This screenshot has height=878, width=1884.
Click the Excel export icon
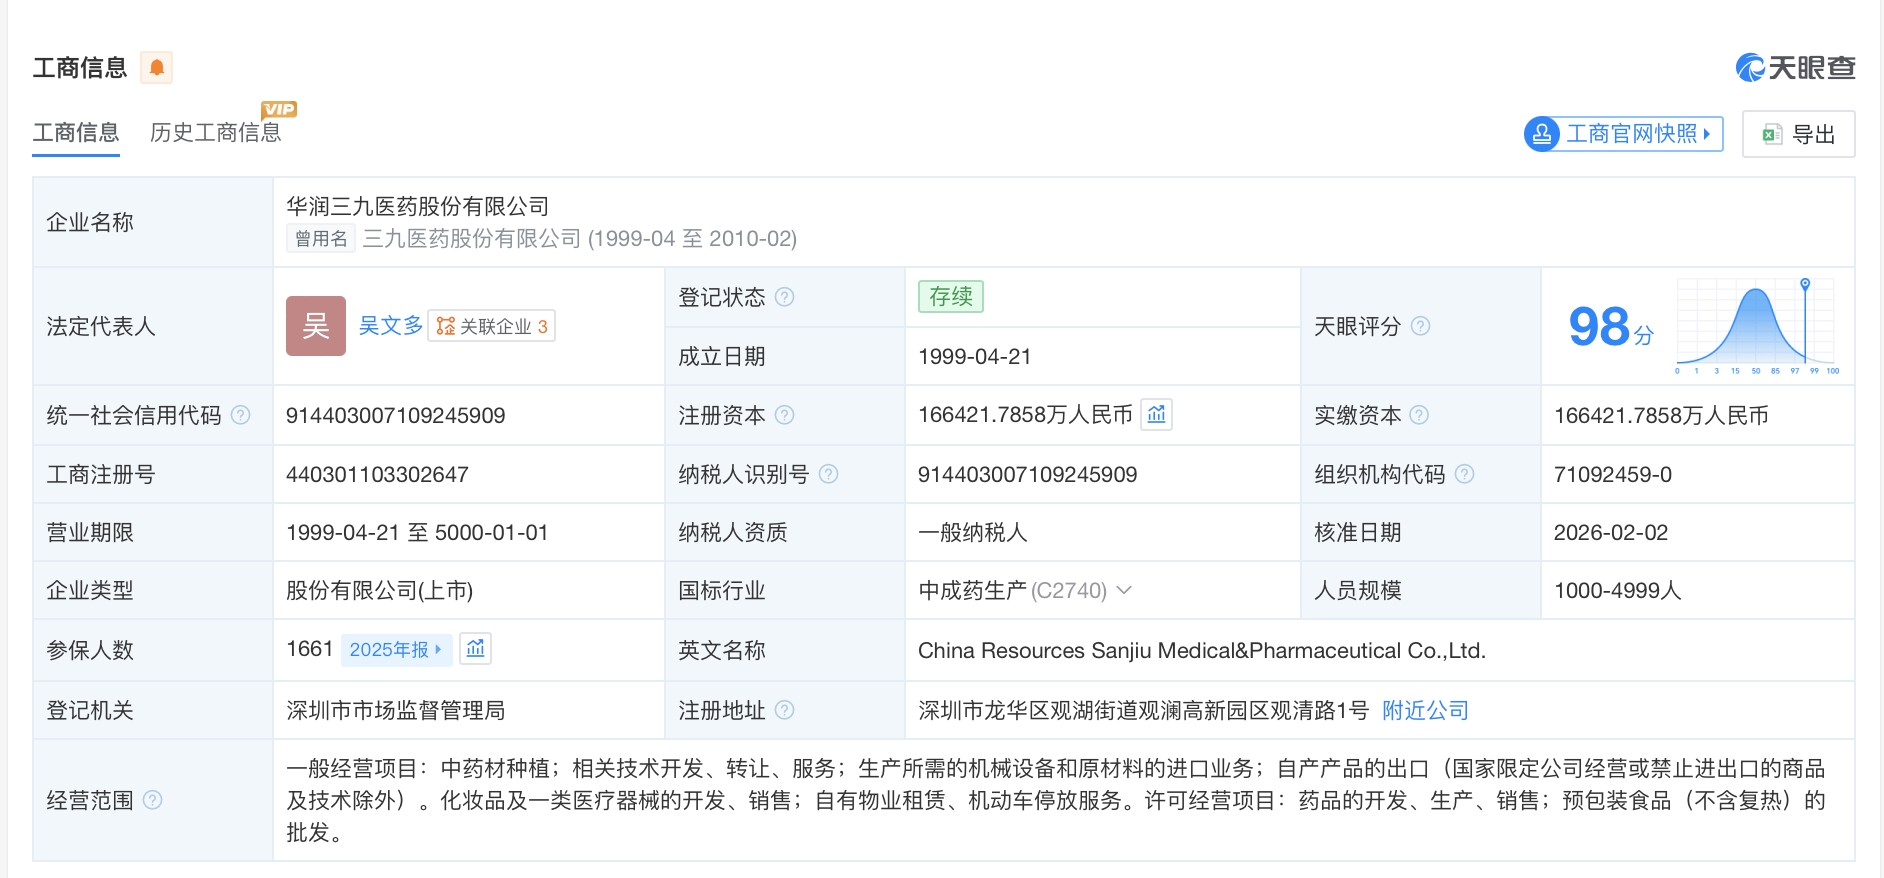click(x=1772, y=134)
